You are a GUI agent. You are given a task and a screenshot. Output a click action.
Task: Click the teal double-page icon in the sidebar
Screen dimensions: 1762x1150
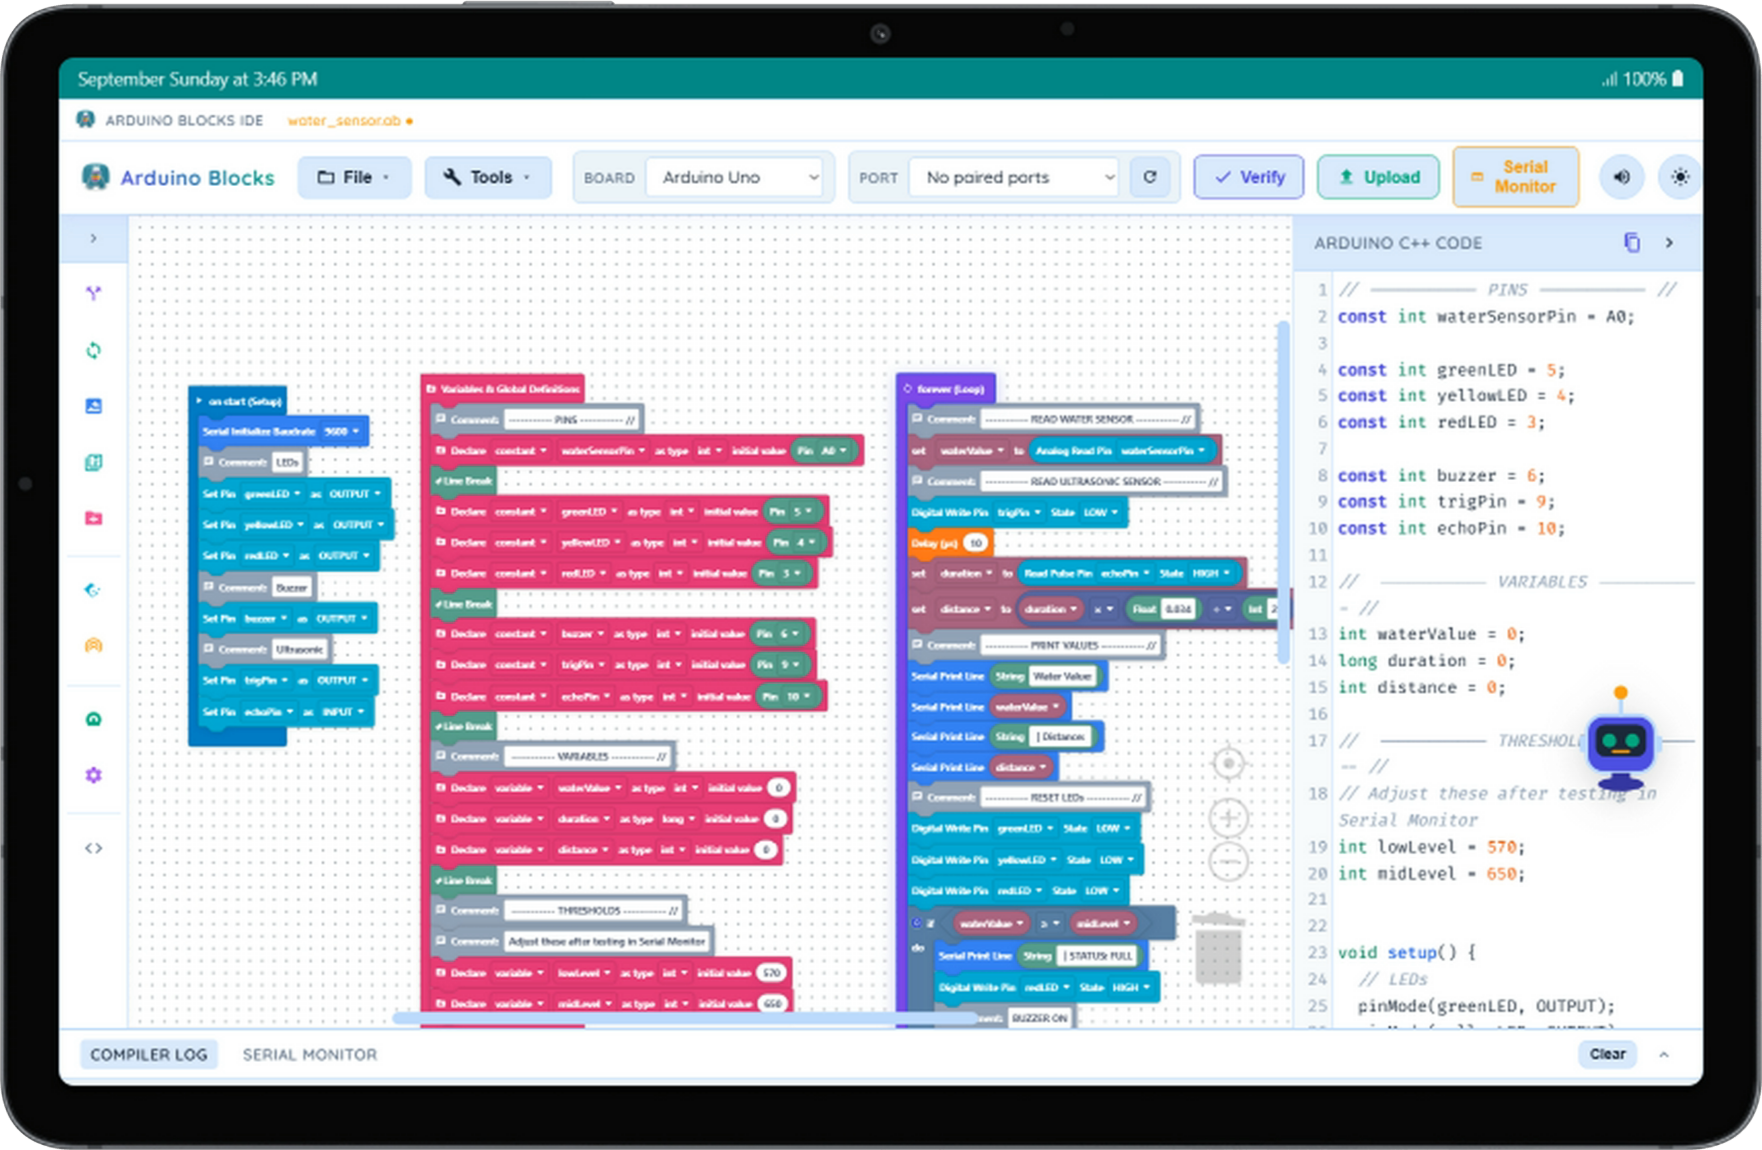(94, 462)
